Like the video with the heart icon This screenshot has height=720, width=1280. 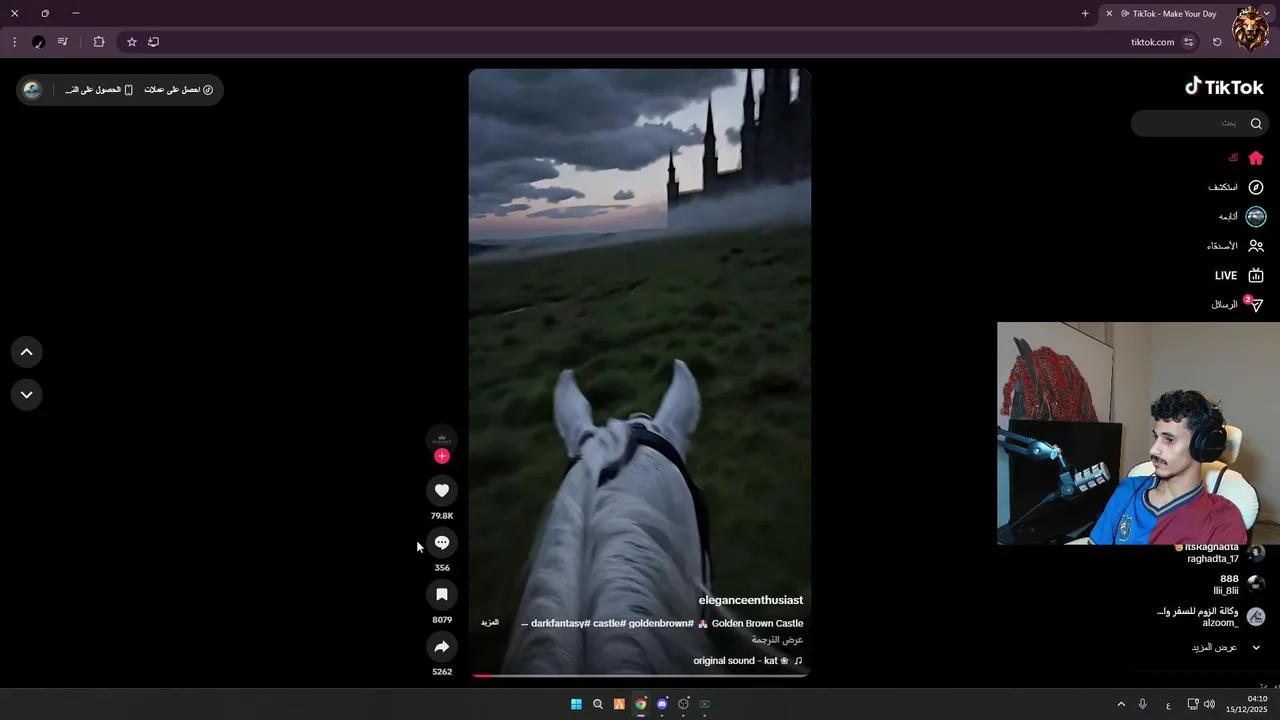441,490
